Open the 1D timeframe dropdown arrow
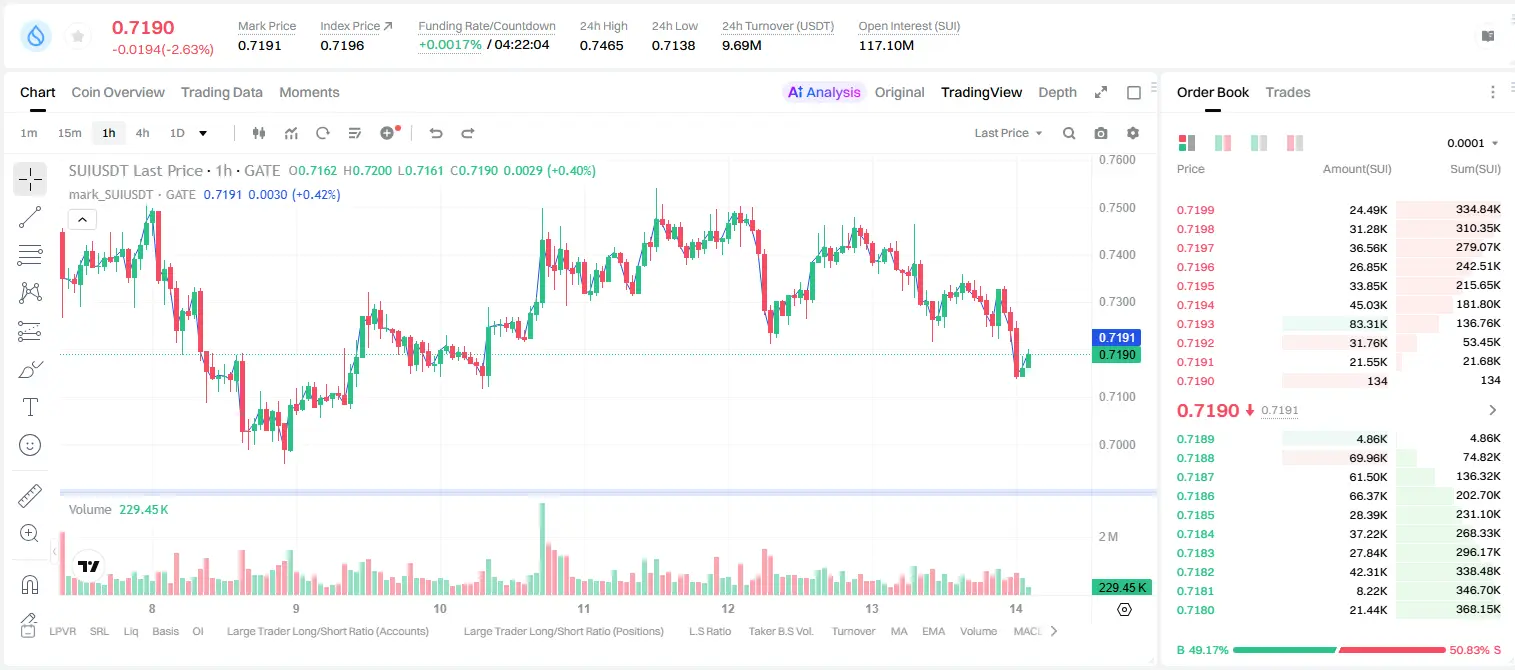 203,133
